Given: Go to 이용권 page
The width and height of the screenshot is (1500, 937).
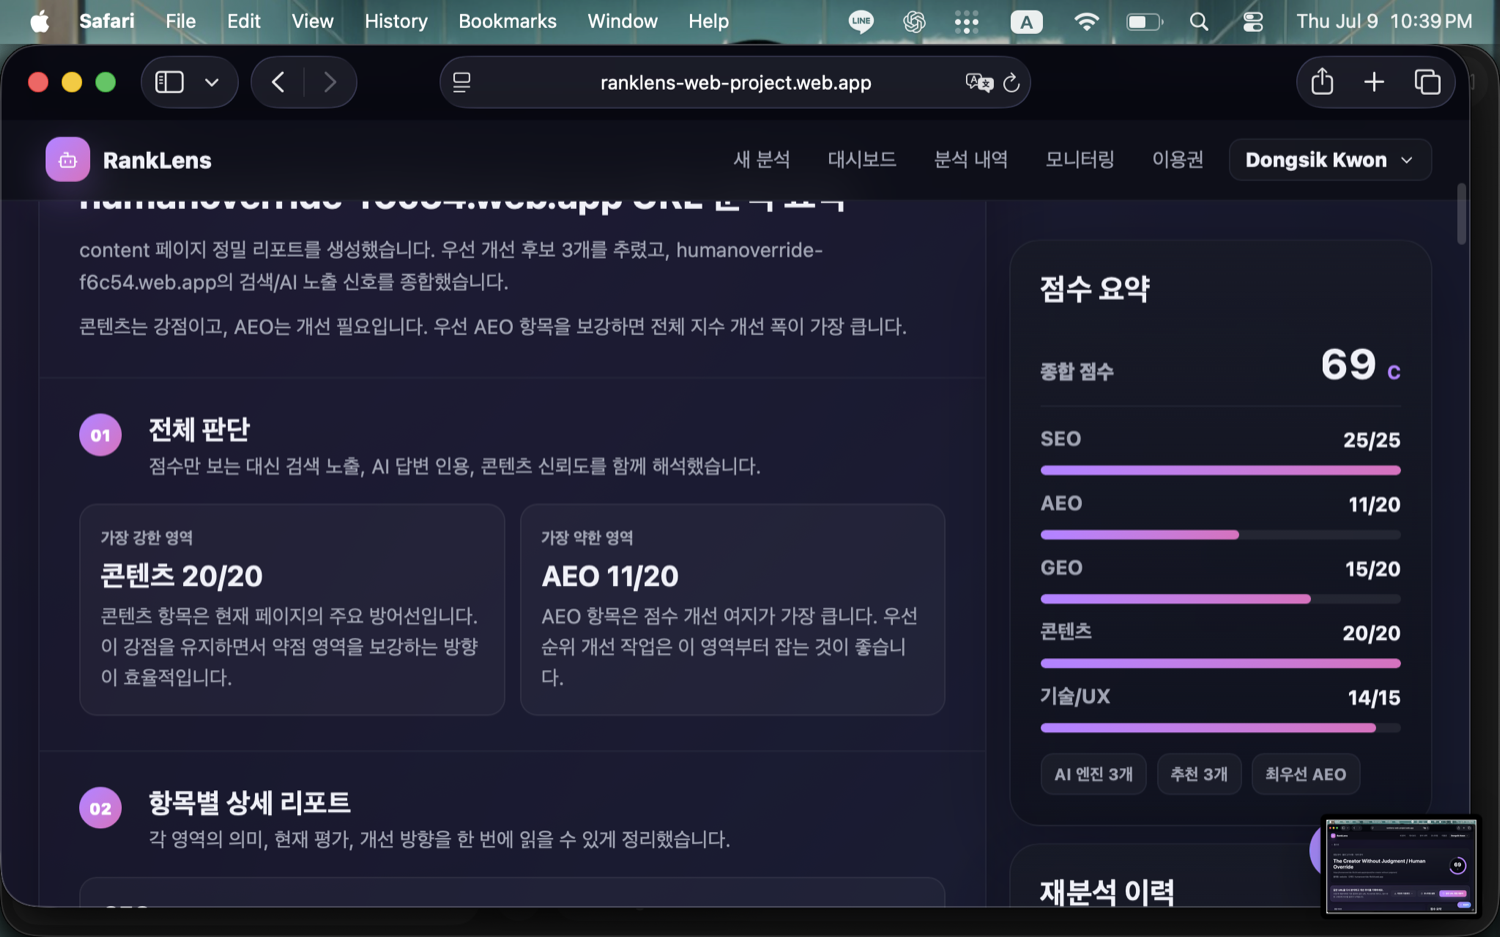Looking at the screenshot, I should 1178,160.
